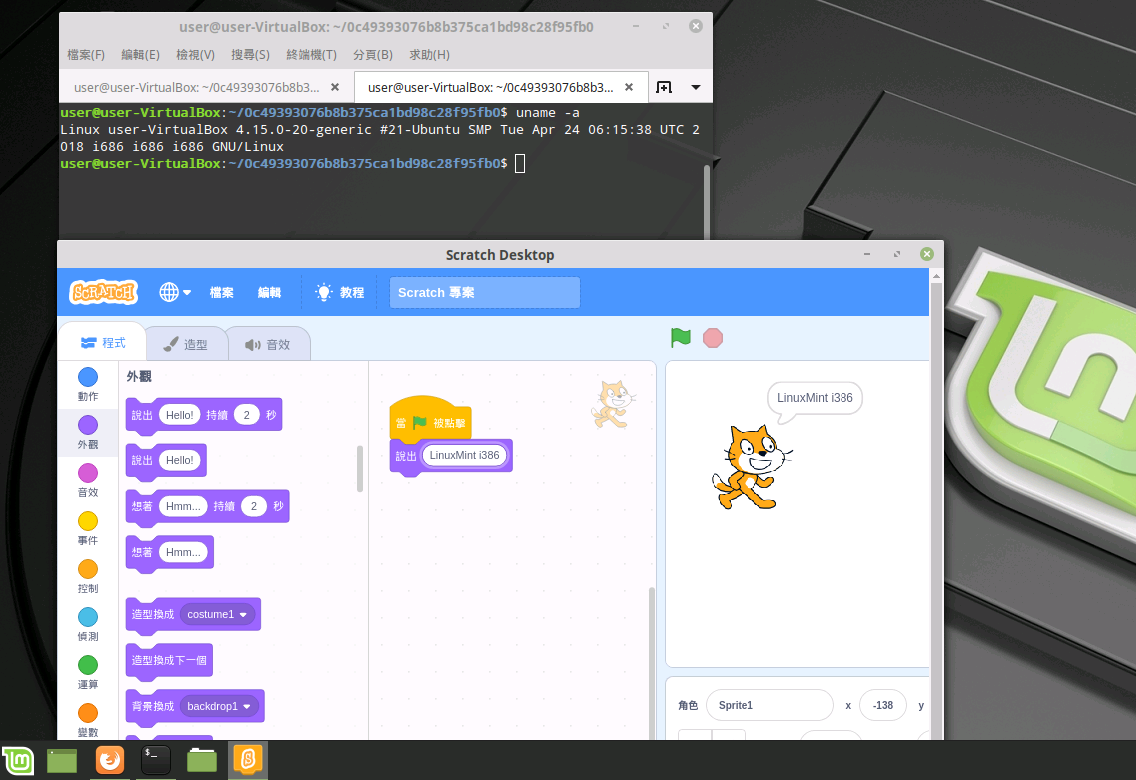Click the 說出 Hello! 持續 2 秒 block
The width and height of the screenshot is (1136, 780).
[204, 416]
